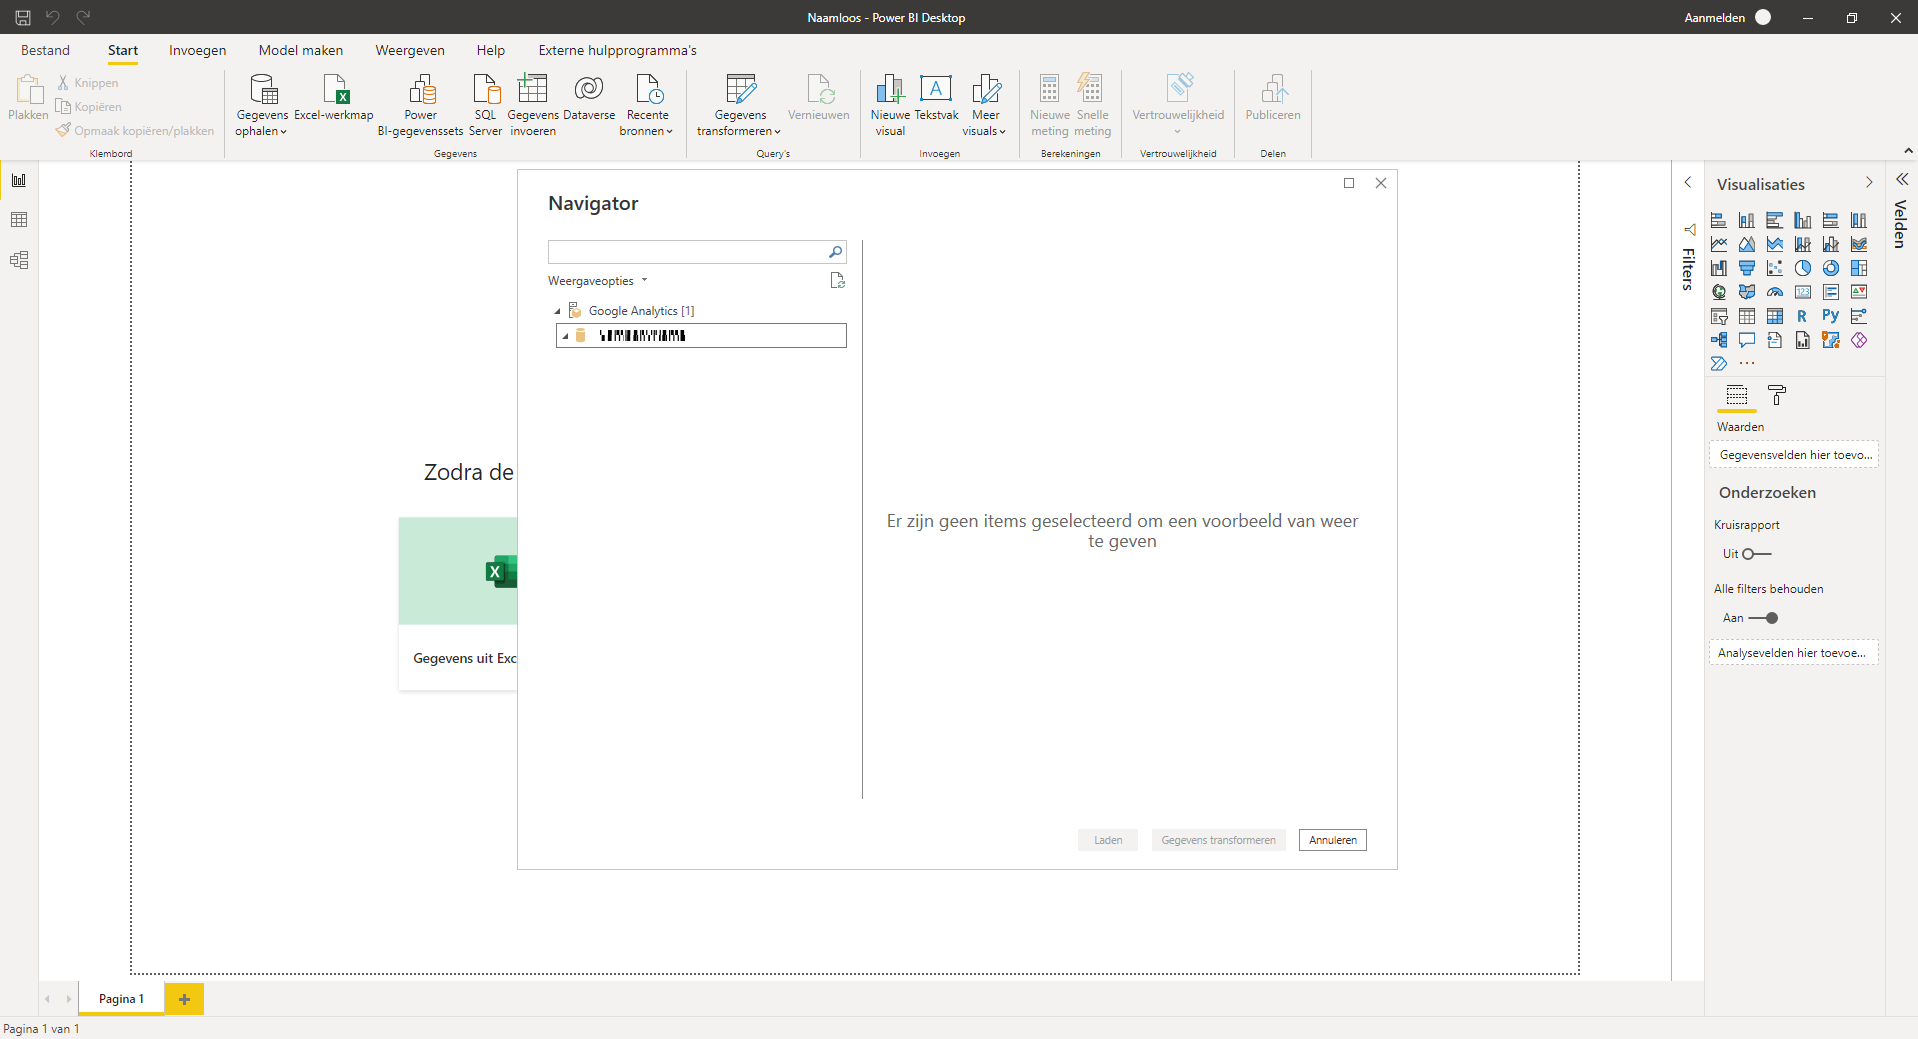The width and height of the screenshot is (1918, 1039).
Task: Add a new report page with plus button
Action: coord(184,999)
